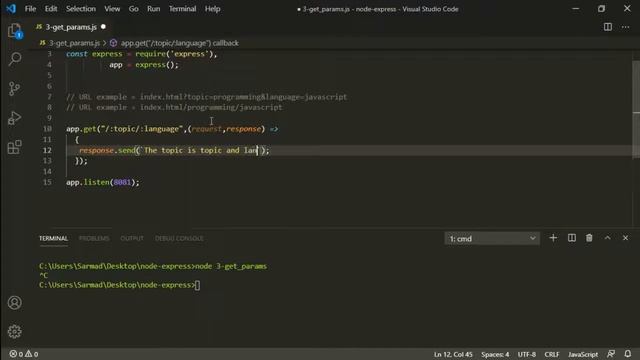
Task: Open the Extensions view
Action: 15,147
